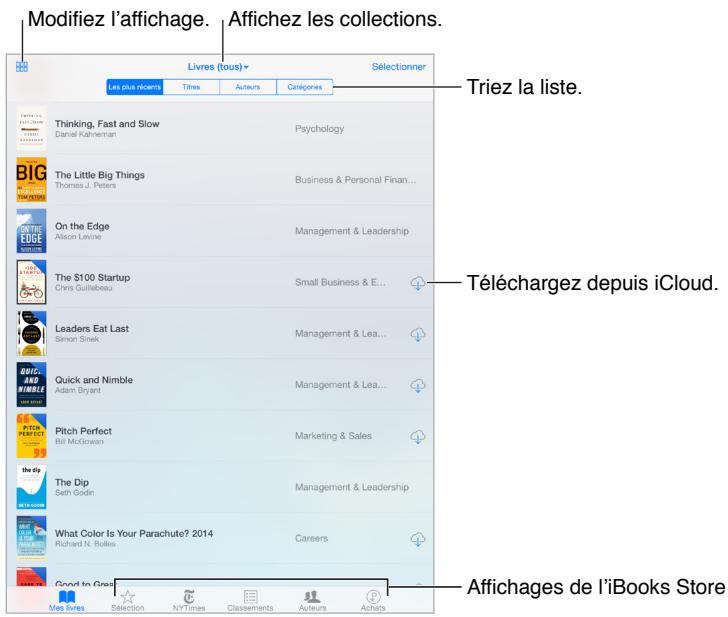Open The Dip book cover
The image size is (728, 617).
[x=32, y=487]
